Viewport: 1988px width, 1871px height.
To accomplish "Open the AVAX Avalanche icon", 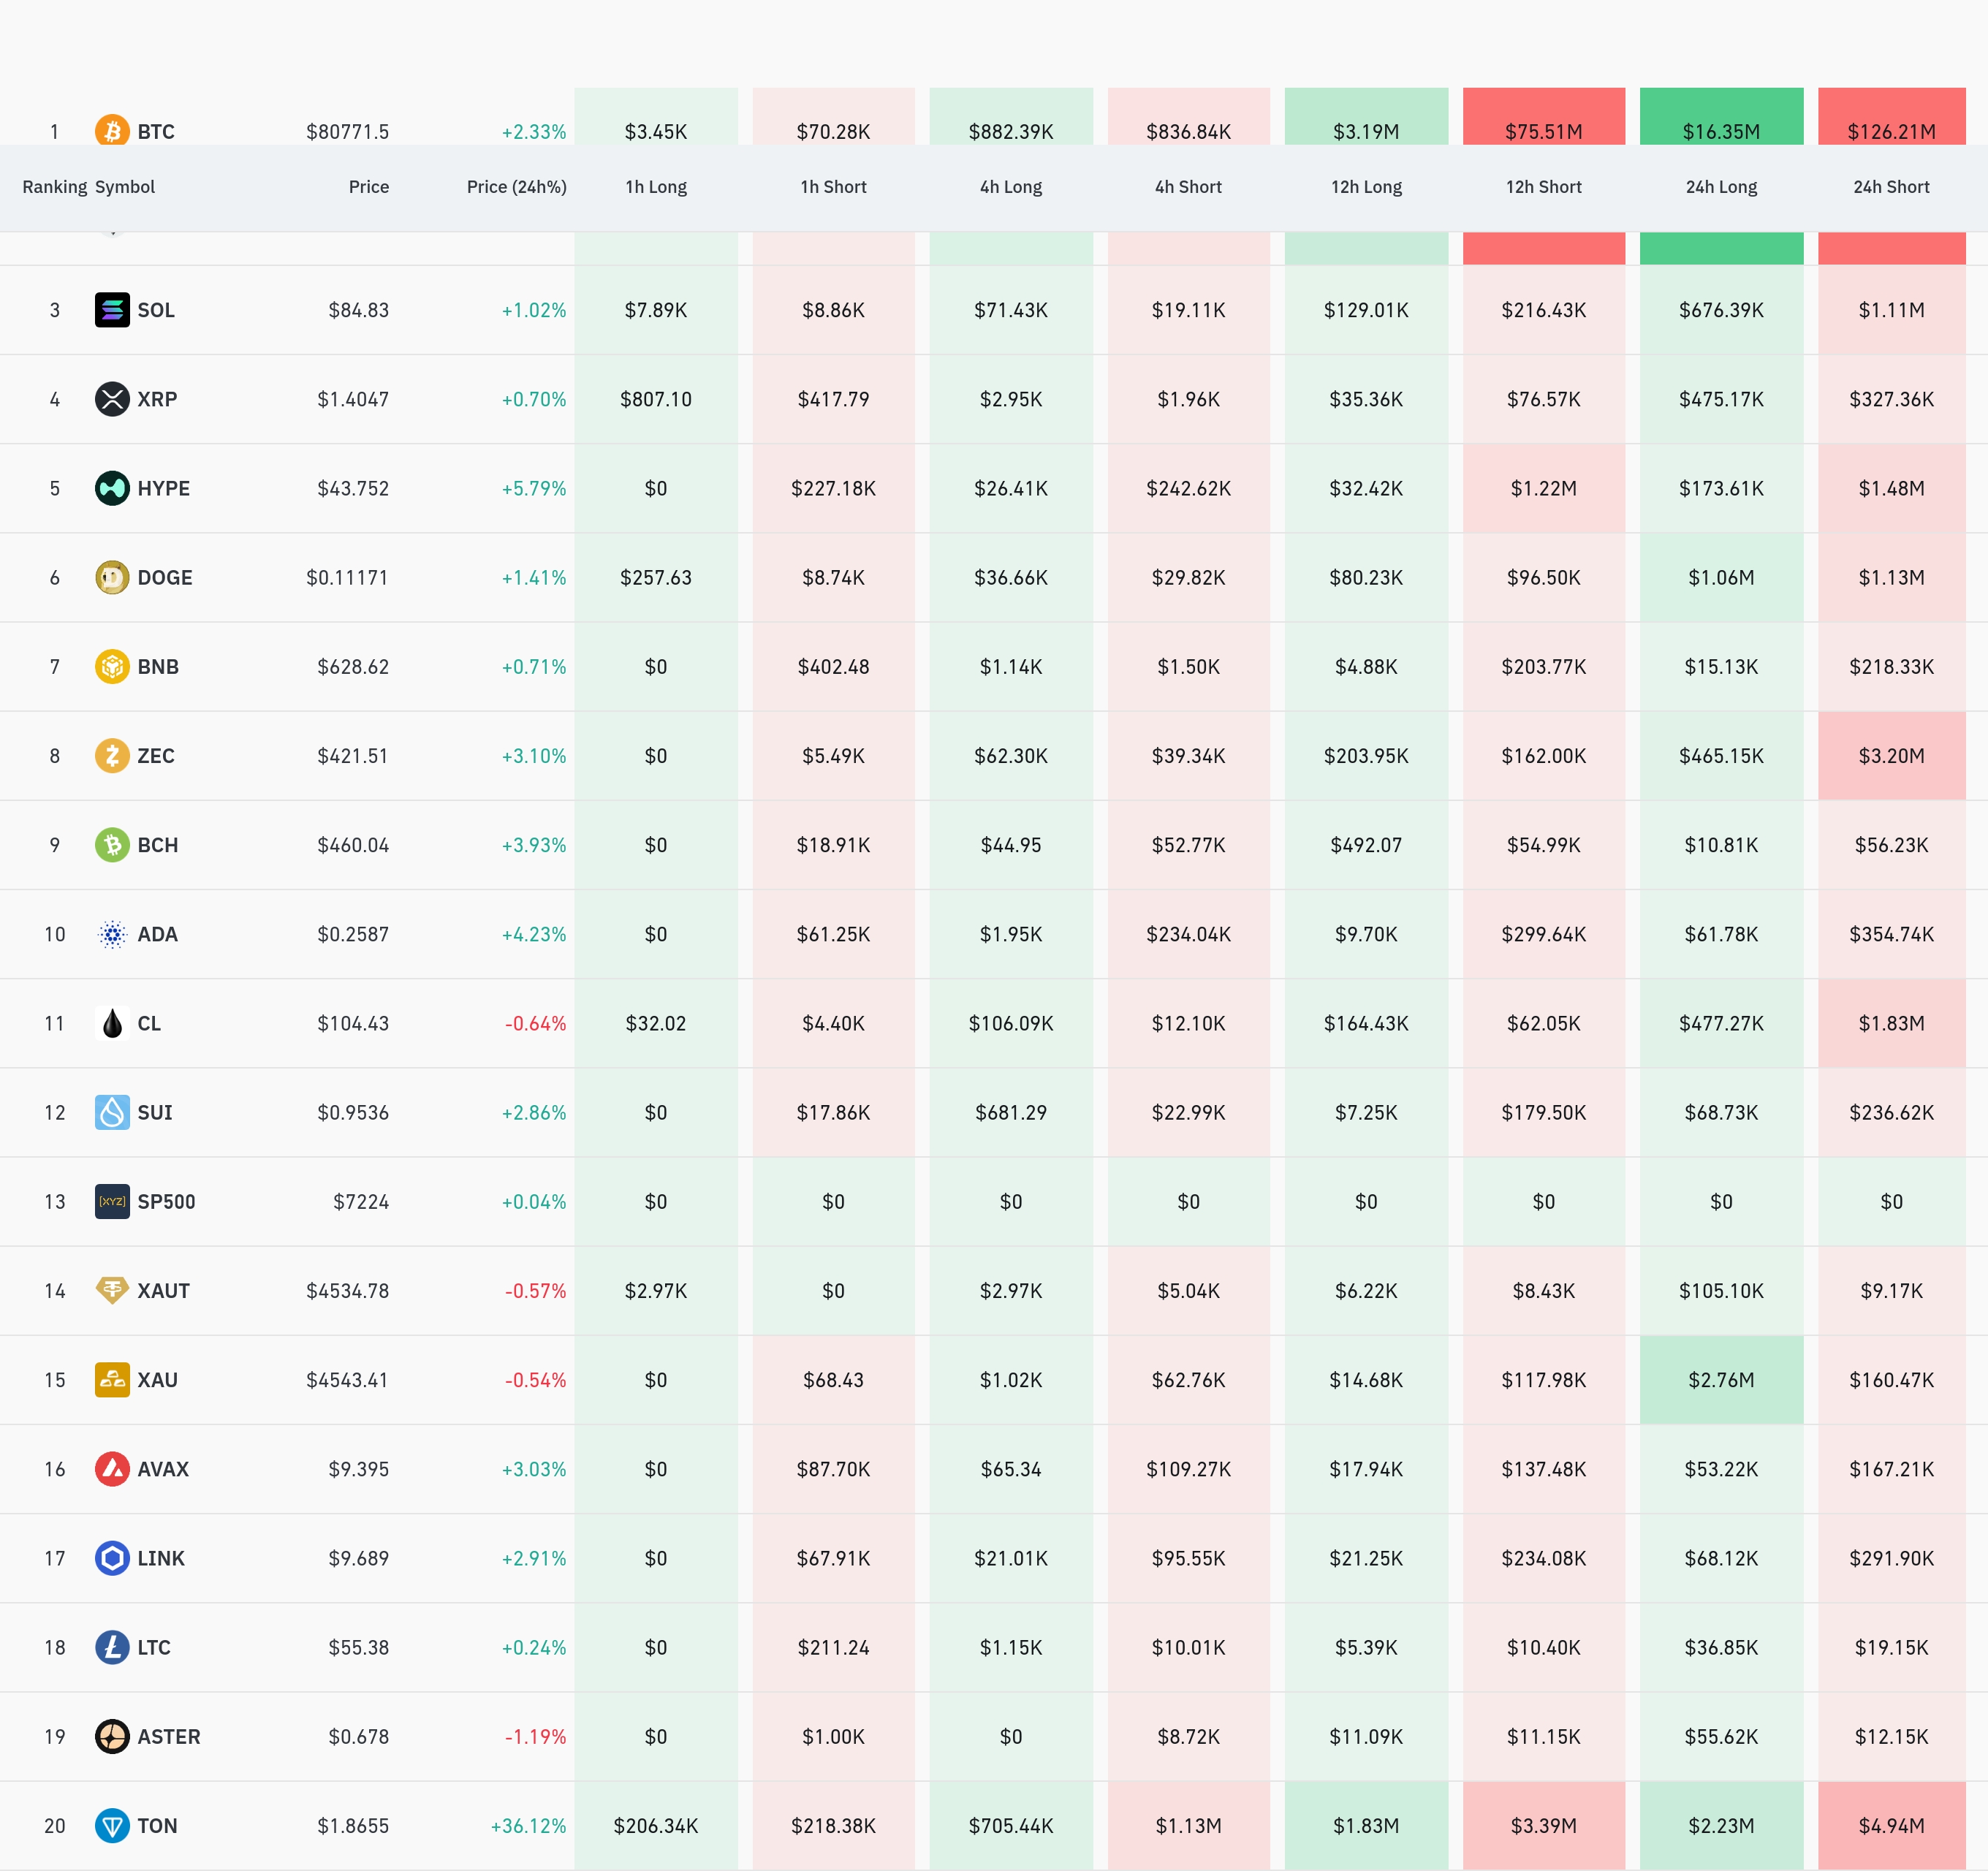I will click(x=112, y=1469).
